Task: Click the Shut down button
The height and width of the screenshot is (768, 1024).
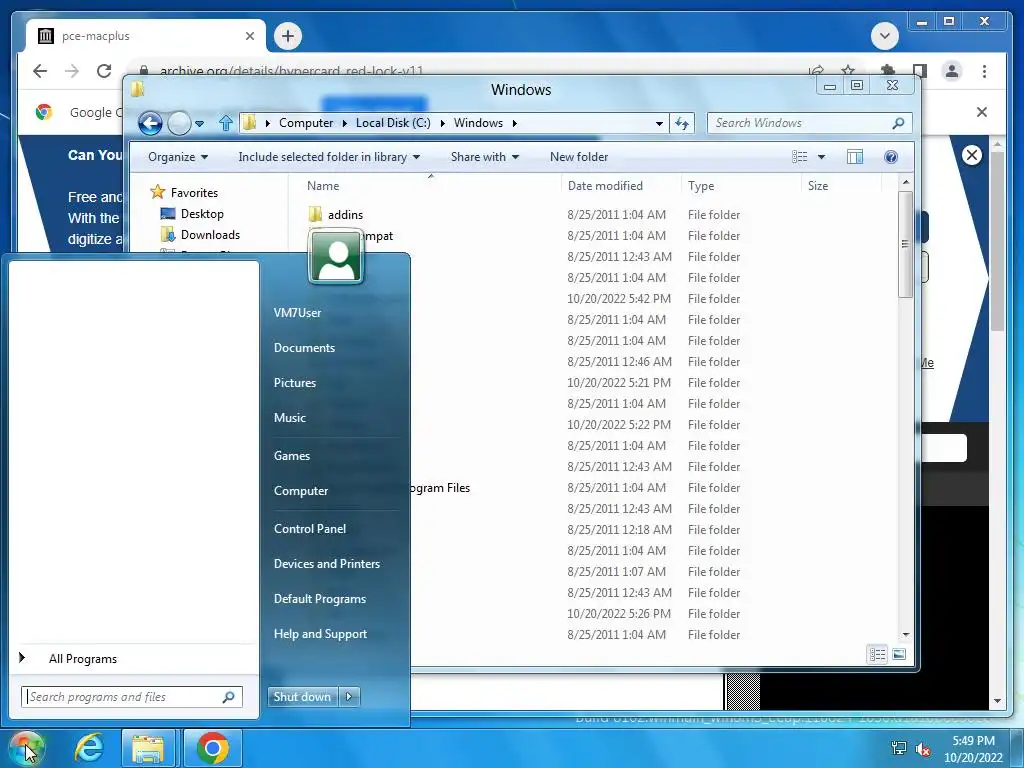Action: [x=302, y=697]
